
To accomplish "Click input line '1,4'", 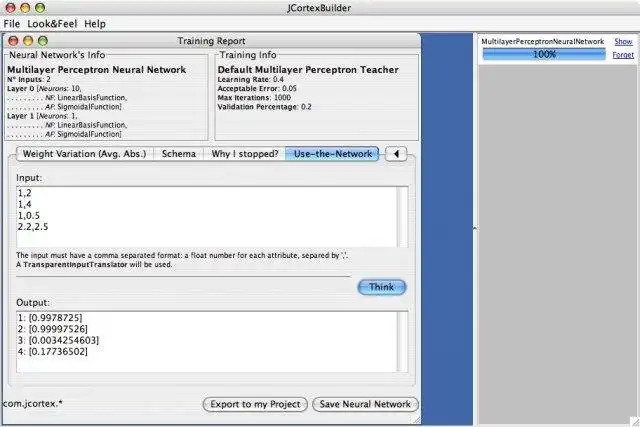I will (x=24, y=204).
